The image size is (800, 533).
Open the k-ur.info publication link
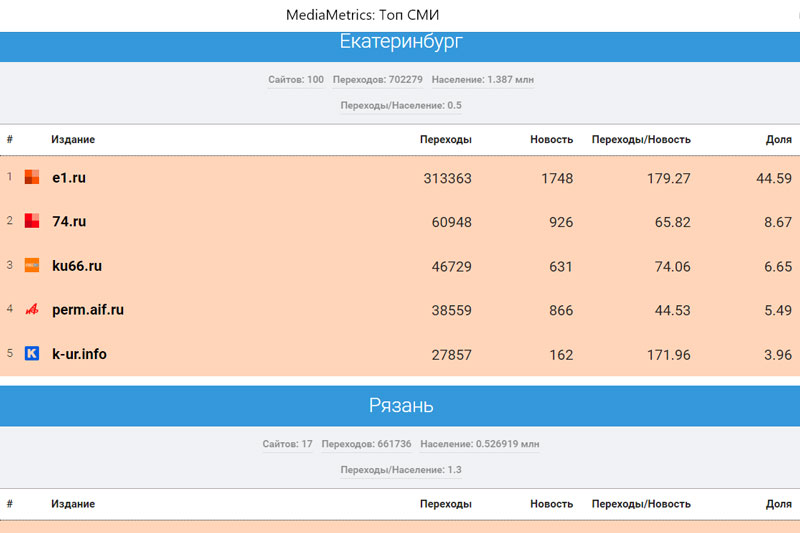click(x=79, y=354)
